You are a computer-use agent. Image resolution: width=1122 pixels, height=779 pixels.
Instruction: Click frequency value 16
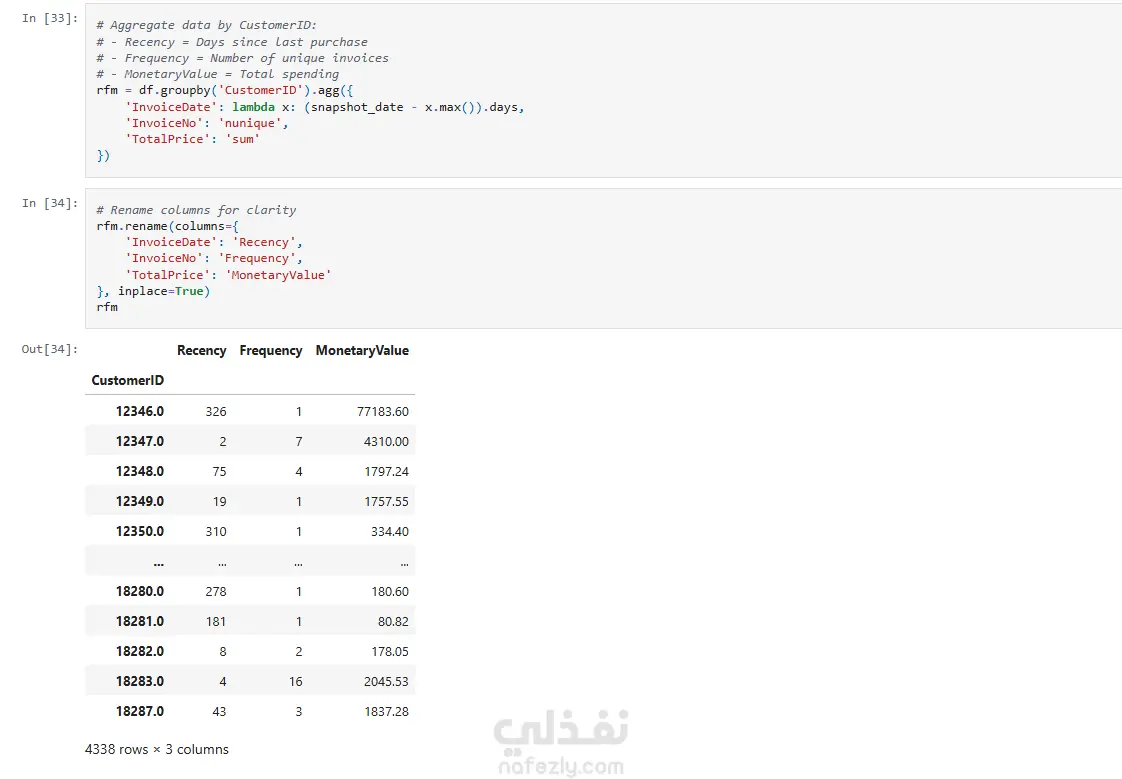coord(296,682)
